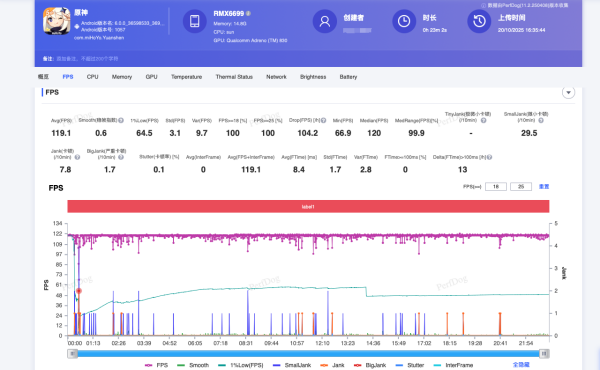Click the phone device icon beside RMX6699
The image size is (600, 370).
tap(194, 21)
